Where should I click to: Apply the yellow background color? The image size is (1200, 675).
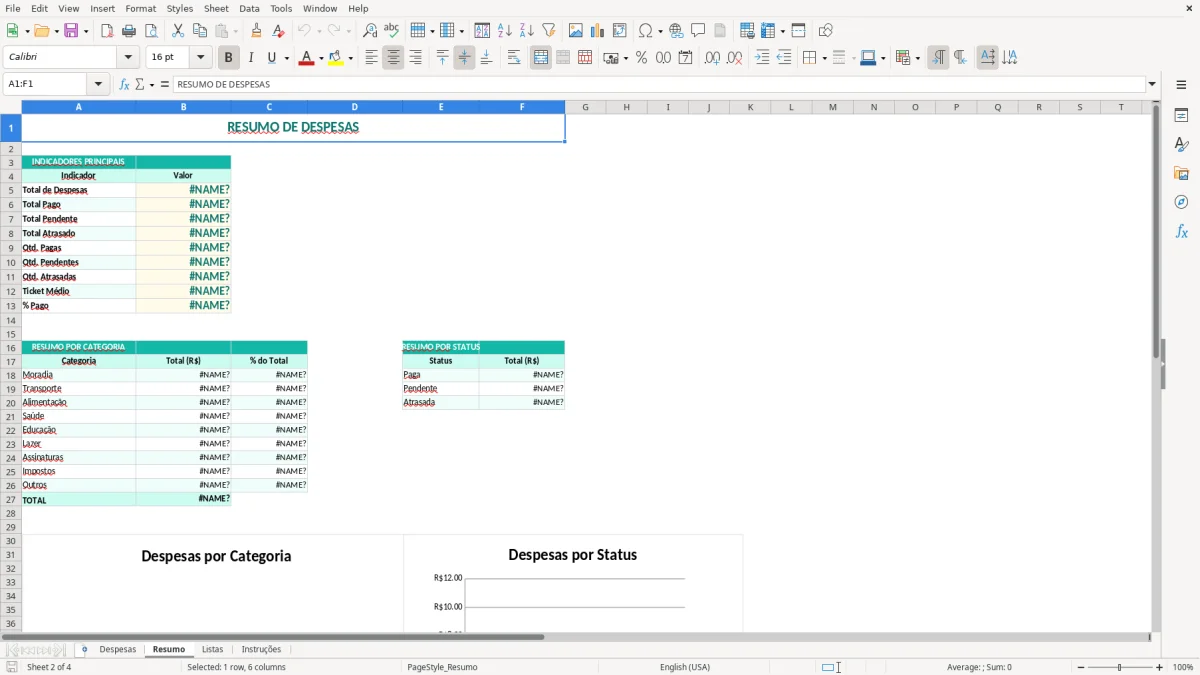pos(335,58)
